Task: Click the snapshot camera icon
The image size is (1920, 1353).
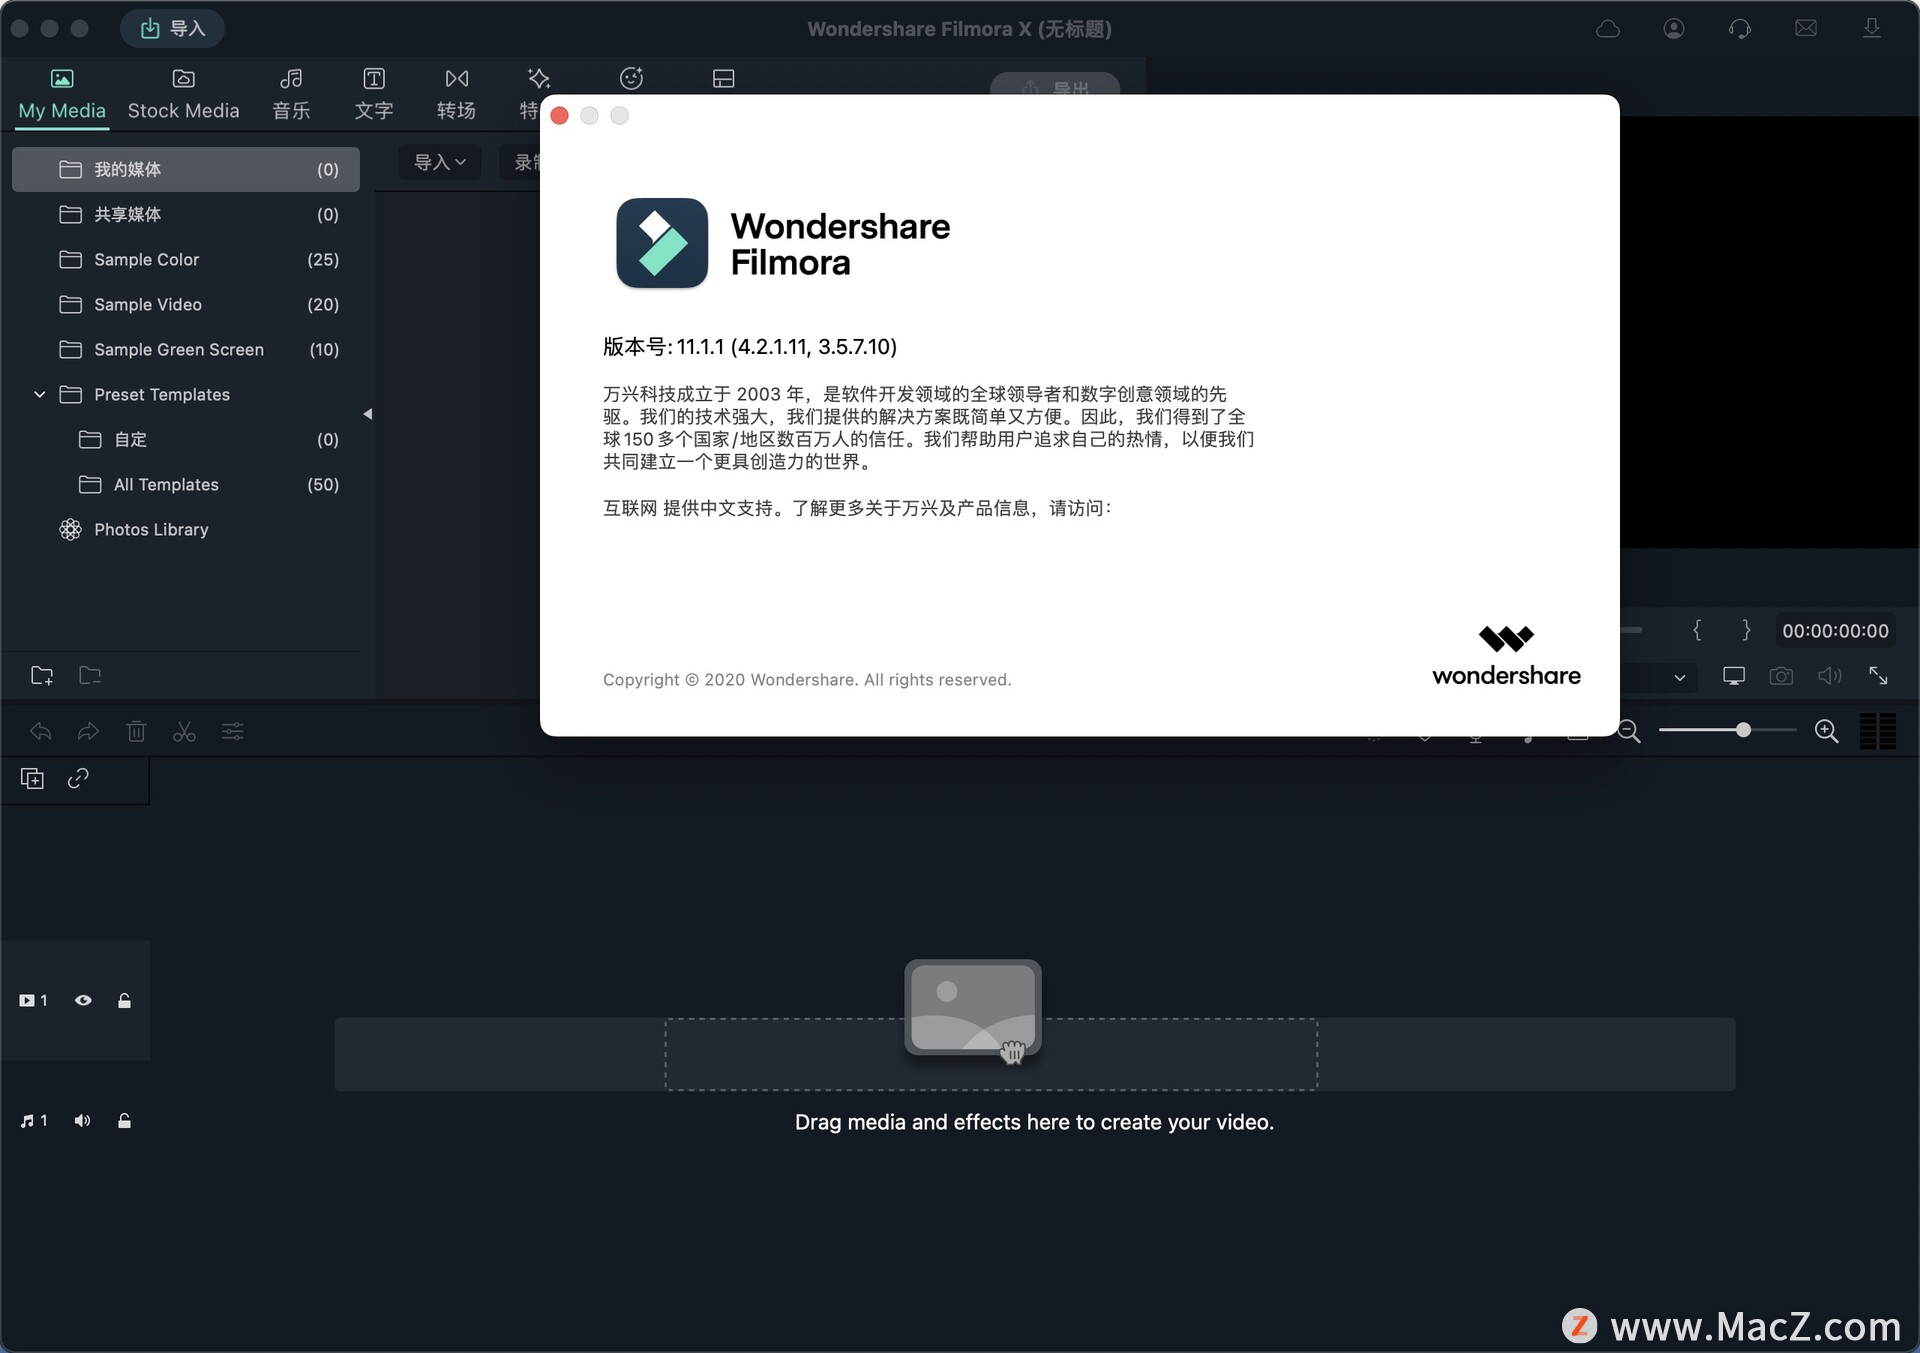Action: (1781, 676)
